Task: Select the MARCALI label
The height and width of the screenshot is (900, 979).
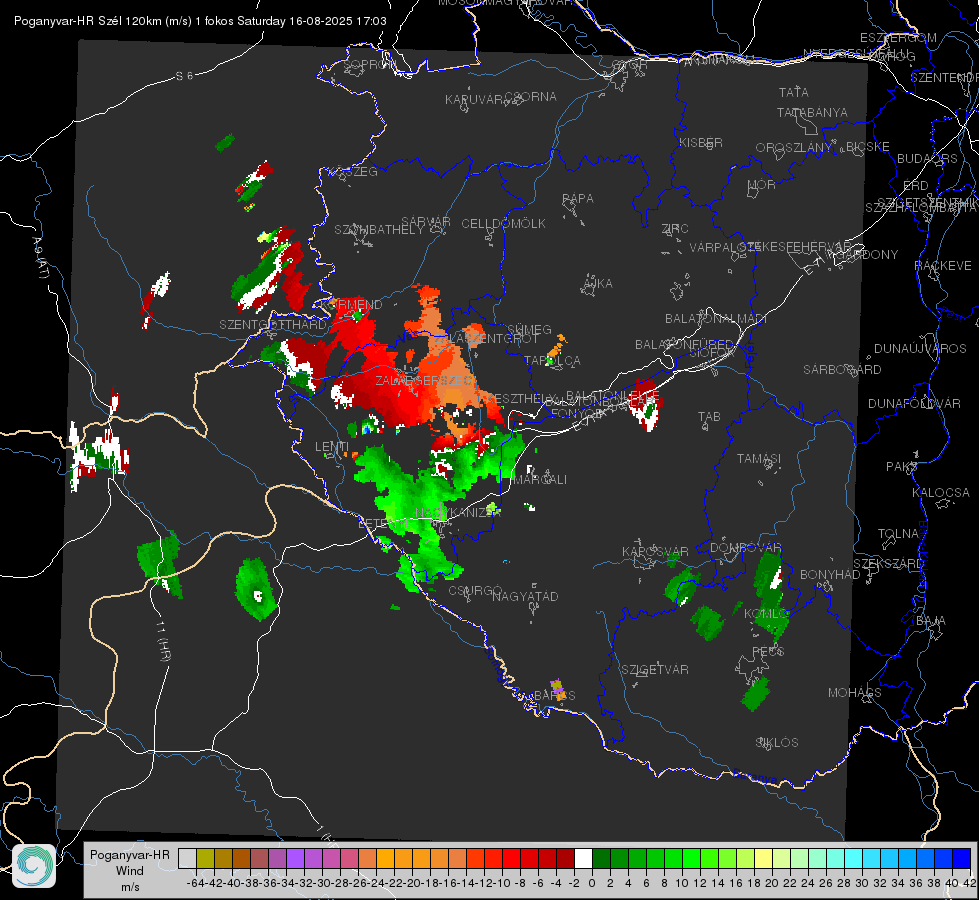Action: click(x=539, y=480)
